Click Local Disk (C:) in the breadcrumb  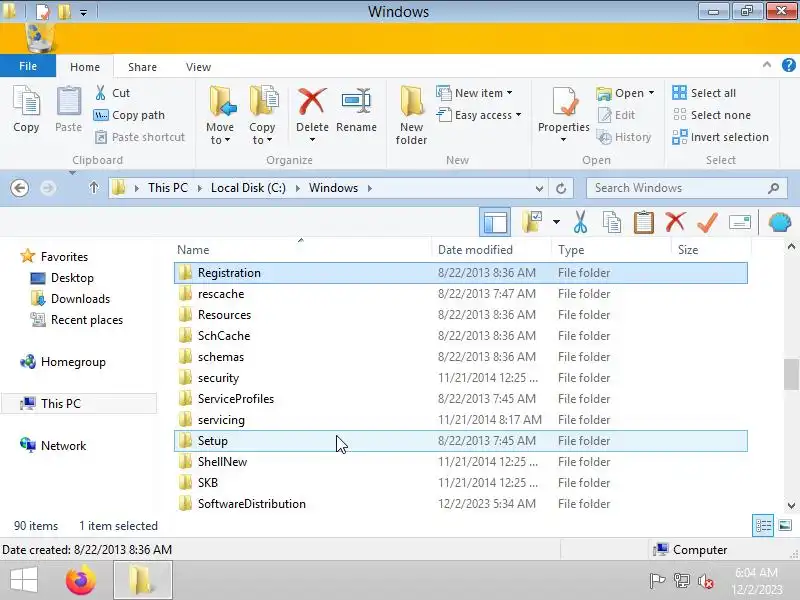[x=248, y=188]
